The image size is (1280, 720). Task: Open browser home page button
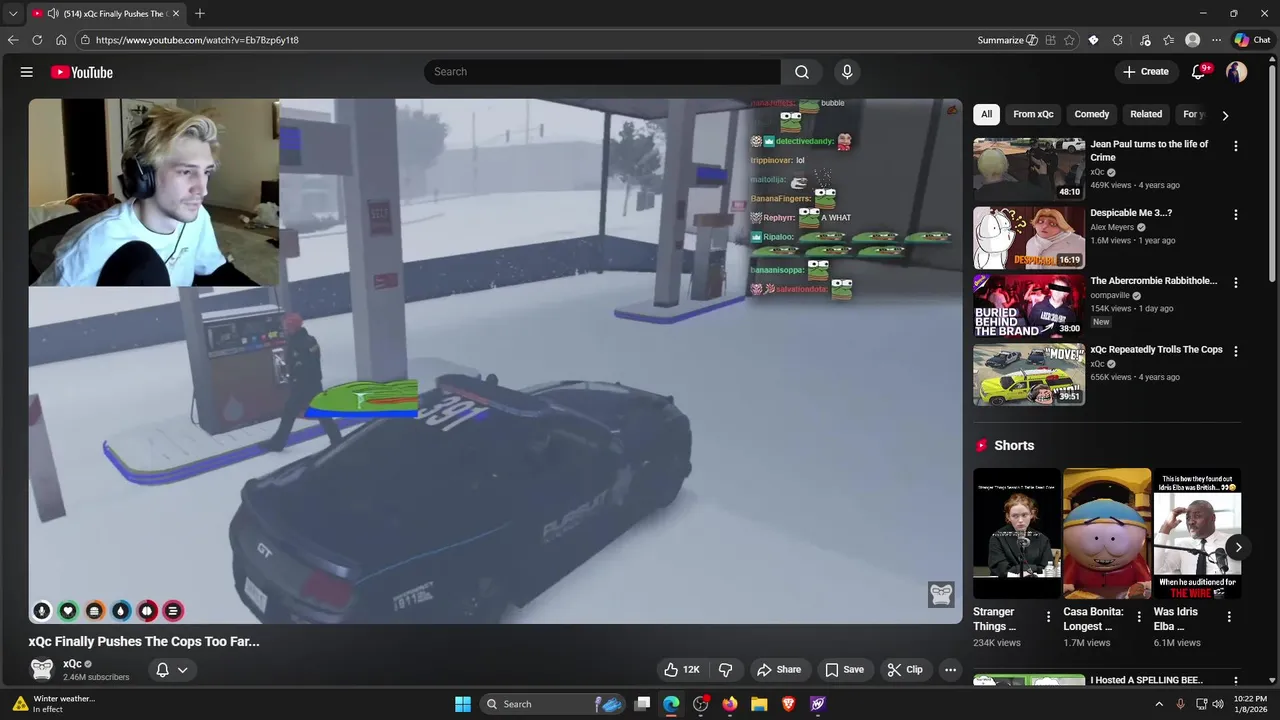coord(61,40)
